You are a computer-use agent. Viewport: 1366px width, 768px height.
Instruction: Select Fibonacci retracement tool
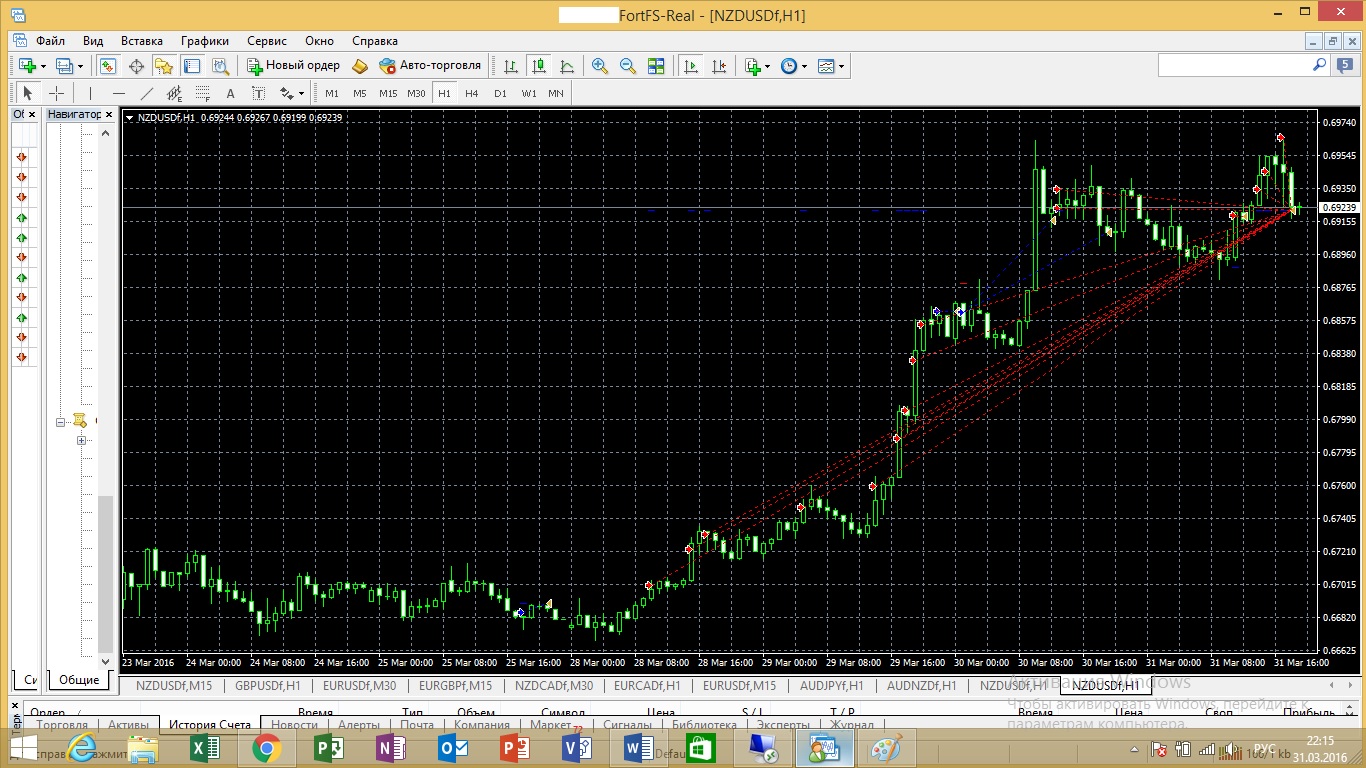coord(203,93)
